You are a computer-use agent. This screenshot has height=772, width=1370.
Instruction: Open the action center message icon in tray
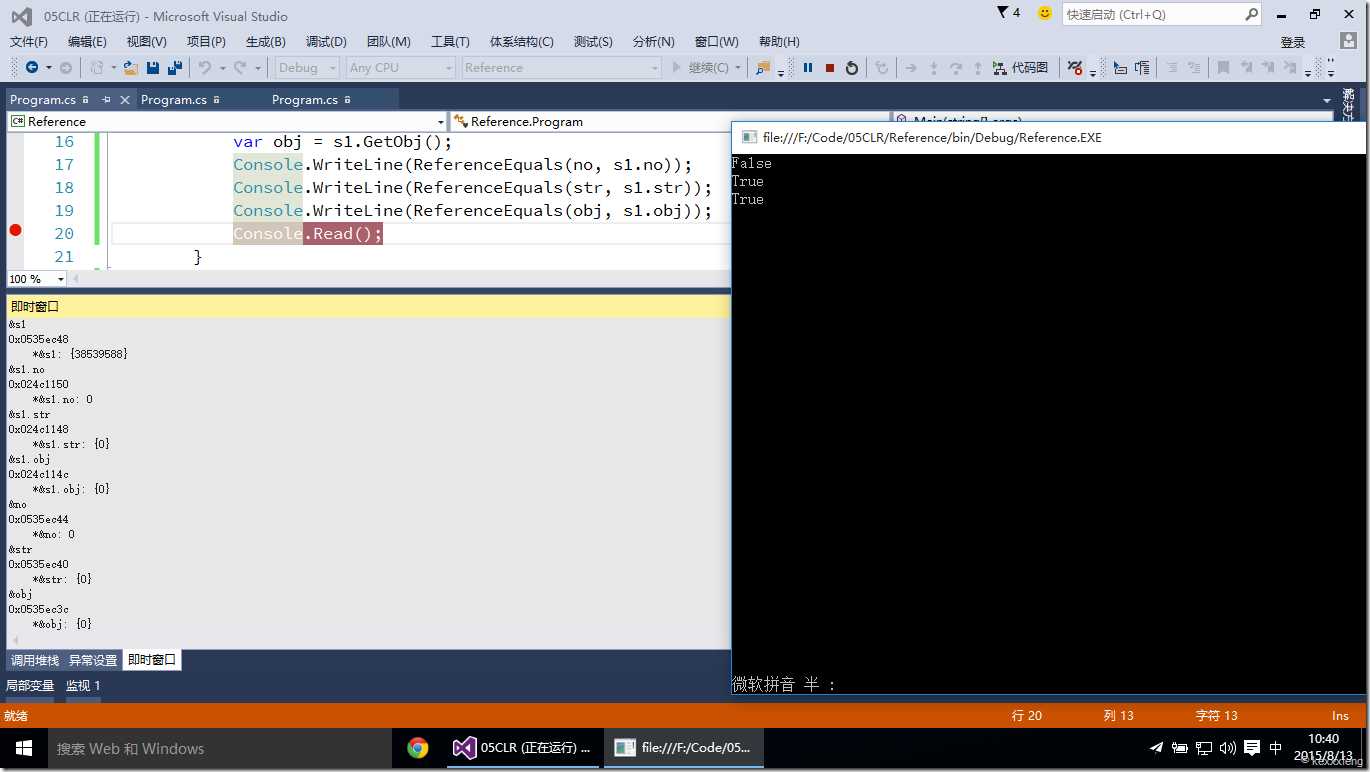(1251, 748)
